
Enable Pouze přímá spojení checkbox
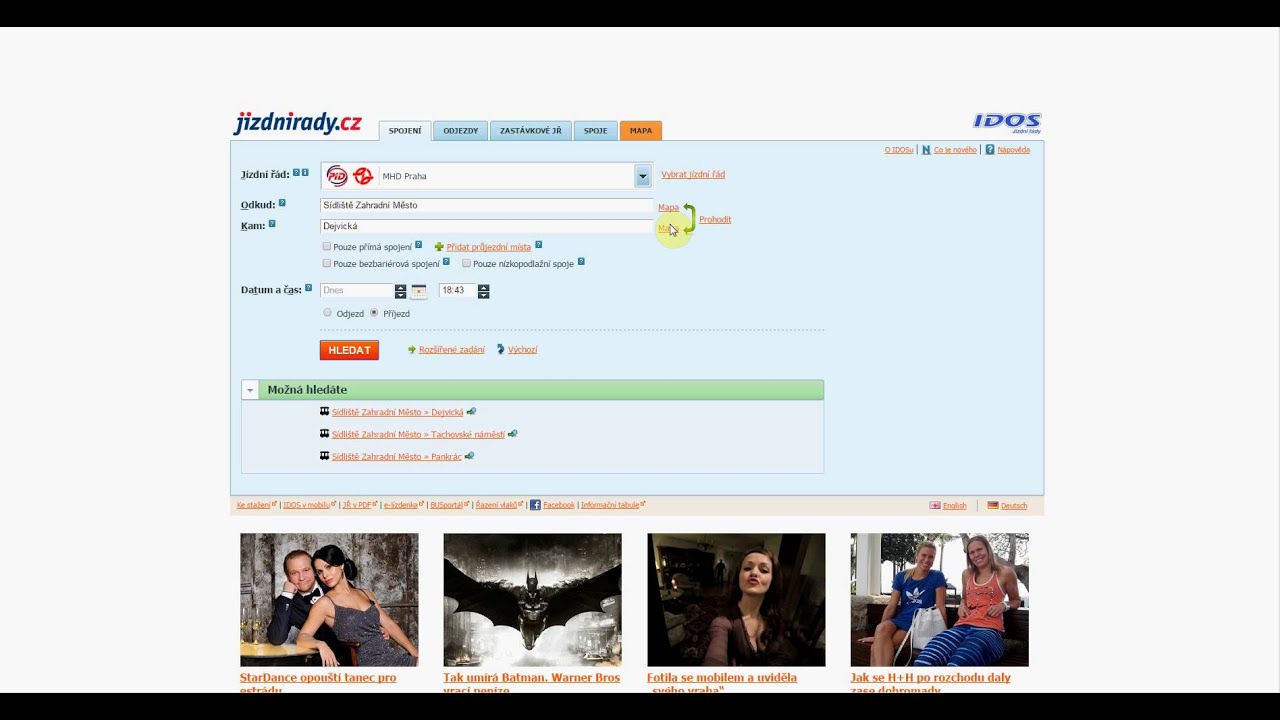(327, 246)
